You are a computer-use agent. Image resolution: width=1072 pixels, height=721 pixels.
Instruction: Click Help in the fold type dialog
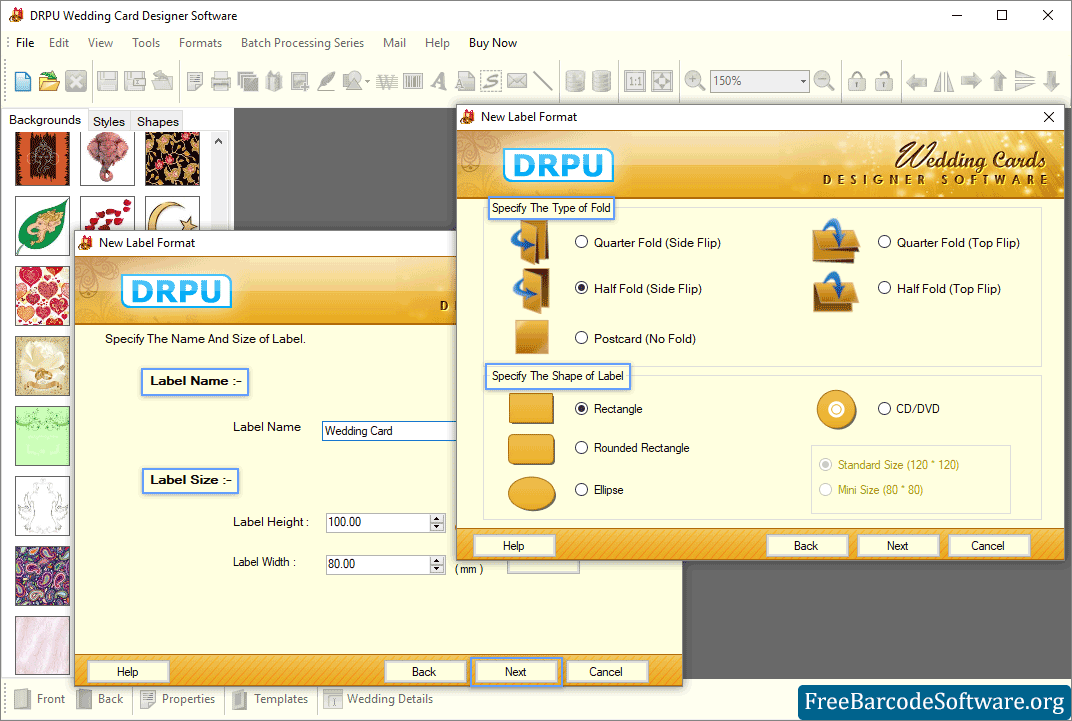click(x=513, y=545)
